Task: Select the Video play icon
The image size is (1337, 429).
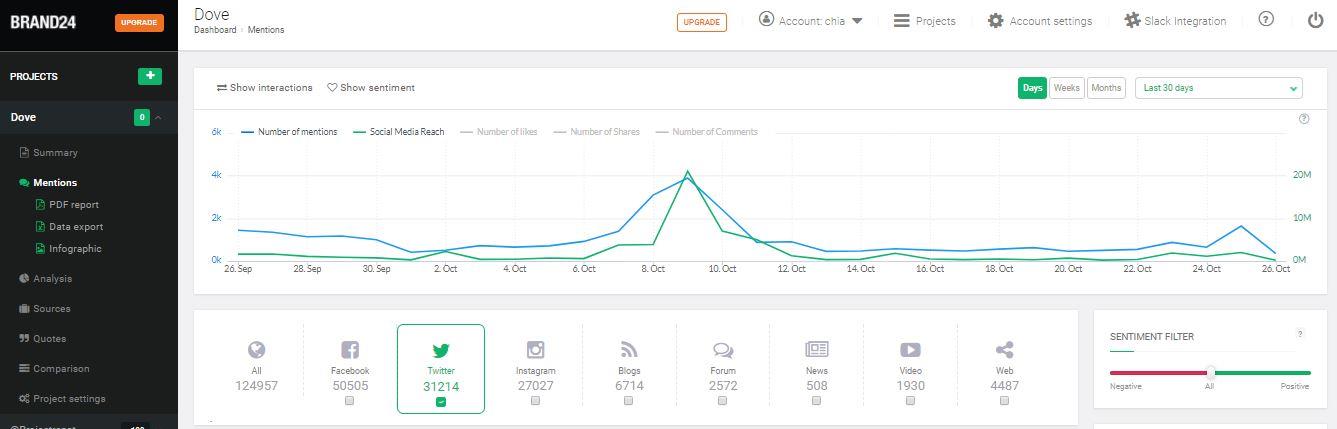Action: [x=910, y=349]
